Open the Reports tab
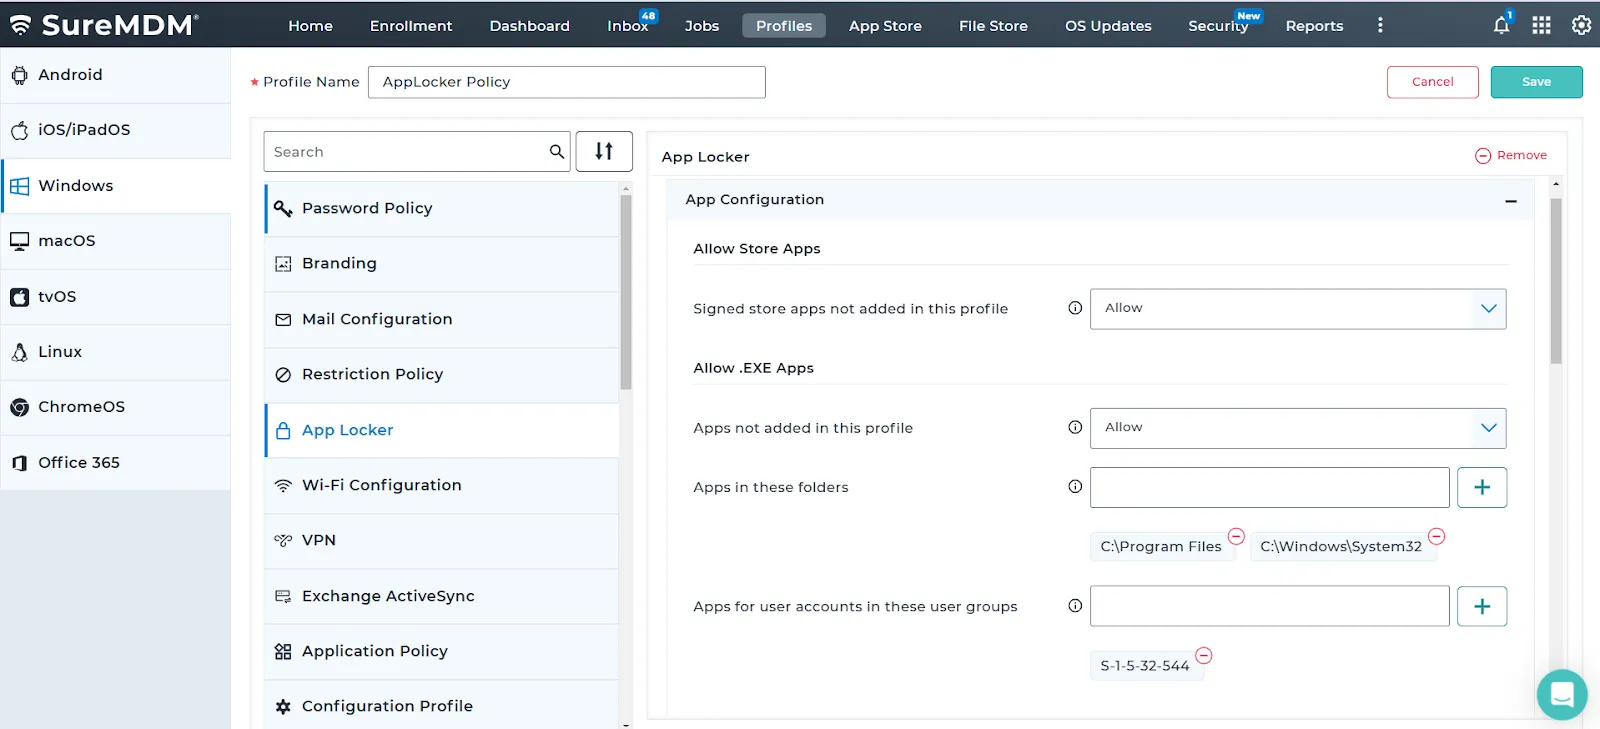Image resolution: width=1600 pixels, height=729 pixels. (x=1314, y=26)
